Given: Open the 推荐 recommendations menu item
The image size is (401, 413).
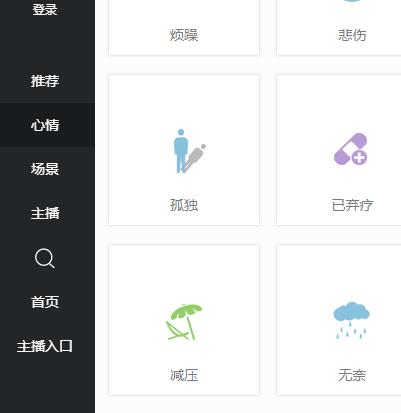Looking at the screenshot, I should (x=45, y=81).
